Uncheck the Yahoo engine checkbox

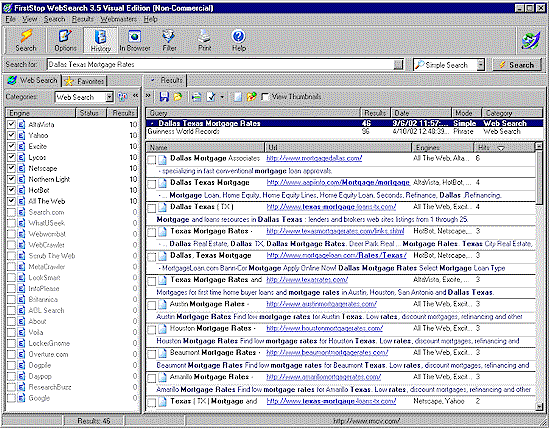[x=12, y=135]
